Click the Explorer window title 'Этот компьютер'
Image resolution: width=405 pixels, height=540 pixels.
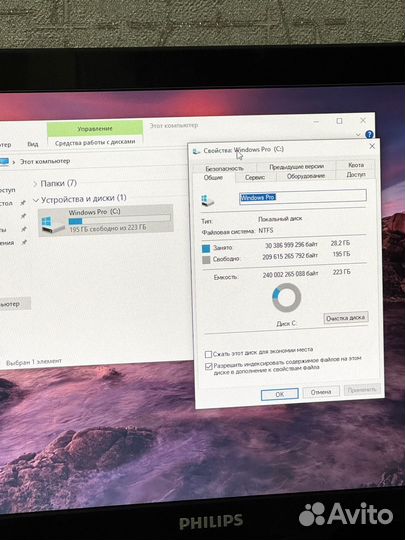tap(174, 125)
